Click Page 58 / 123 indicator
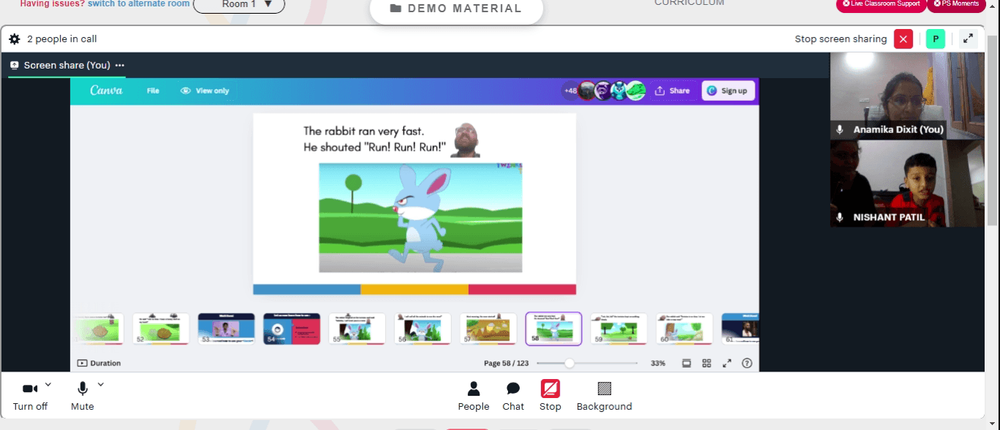 (x=506, y=363)
